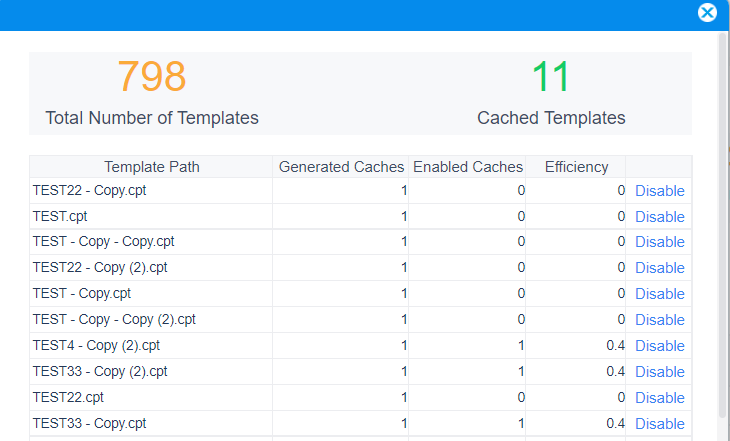Select the TEST - Copy - Copy (2).cpt path
Screen dimensions: 730x441
114,320
